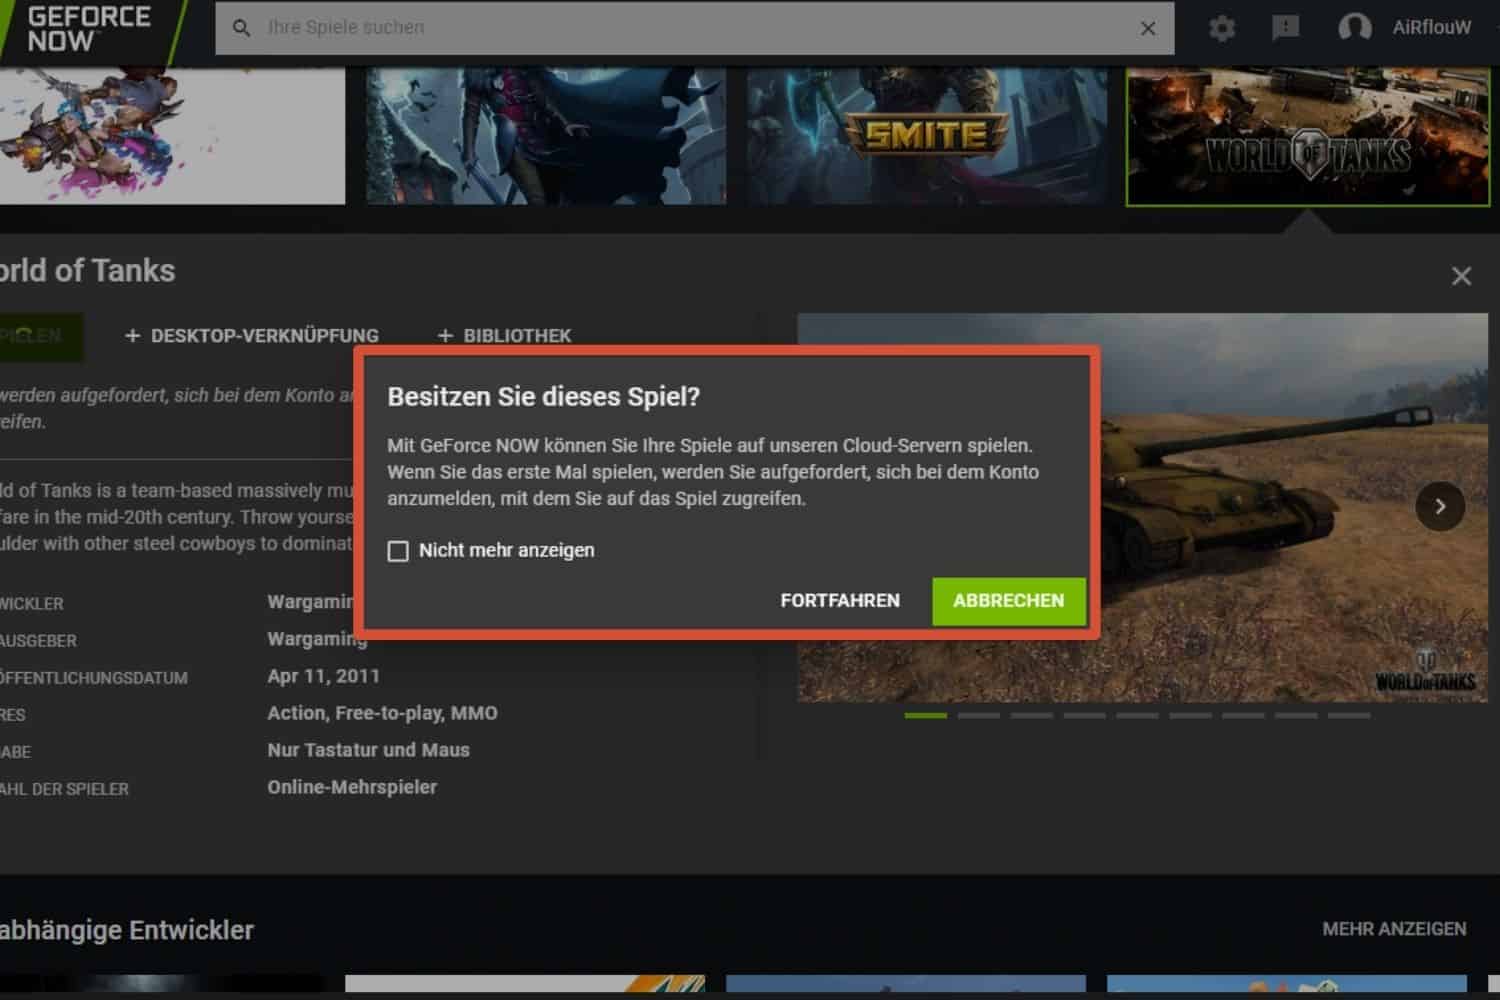Click the abhängige Entwickler section heading

(x=127, y=930)
